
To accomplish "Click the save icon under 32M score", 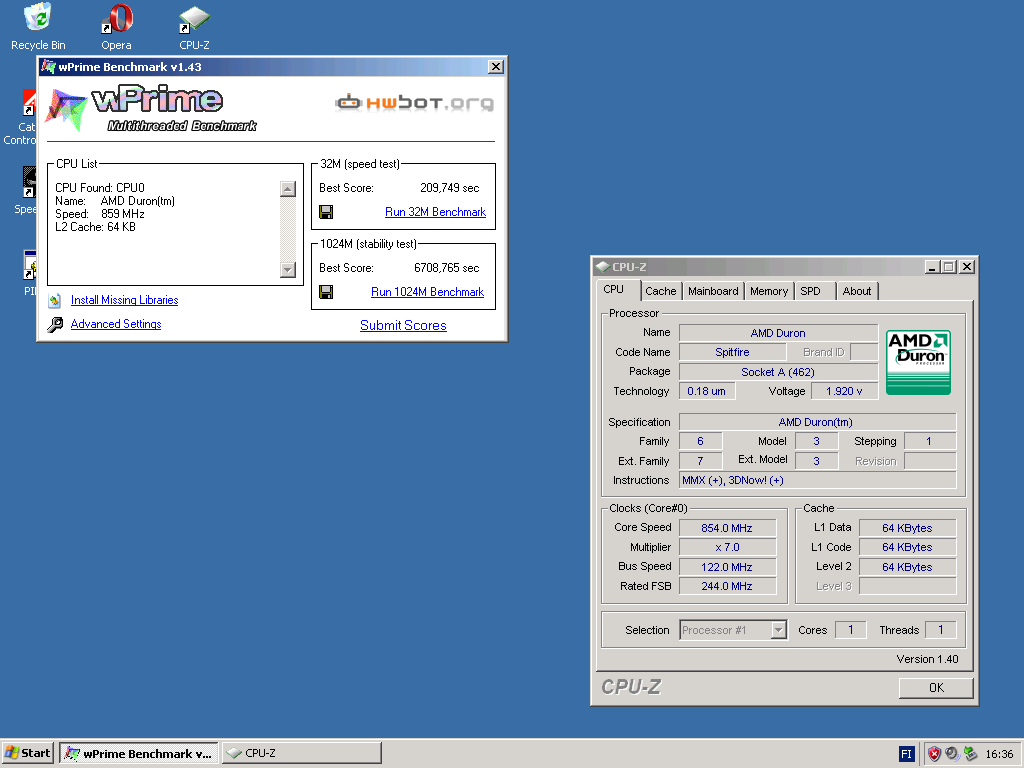I will point(326,212).
